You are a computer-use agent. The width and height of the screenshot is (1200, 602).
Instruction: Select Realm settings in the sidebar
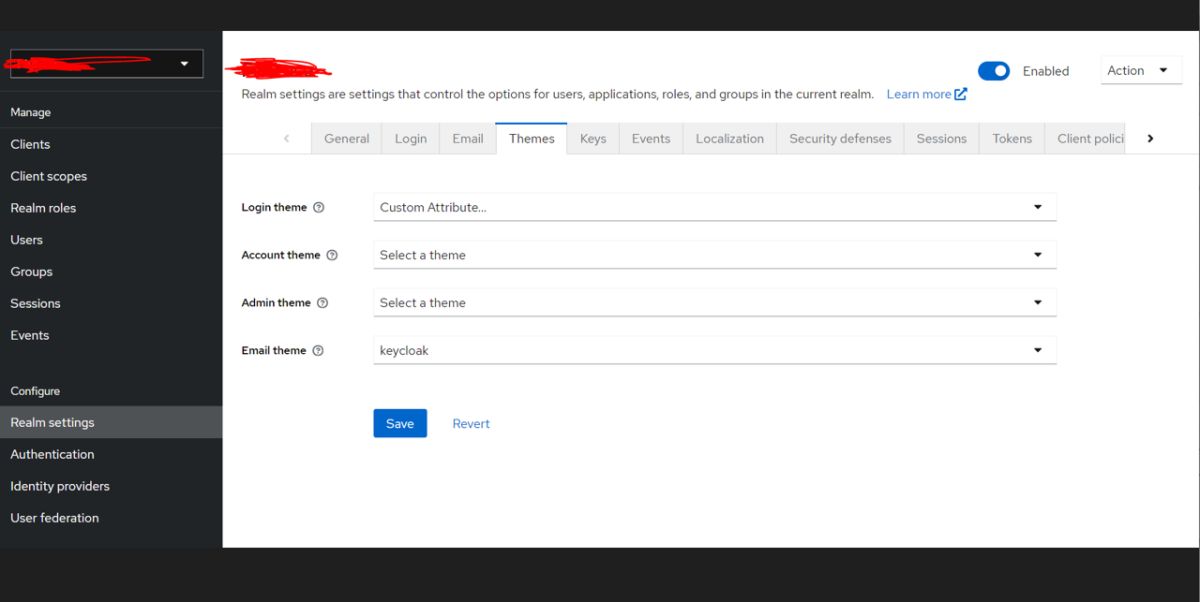click(x=111, y=422)
